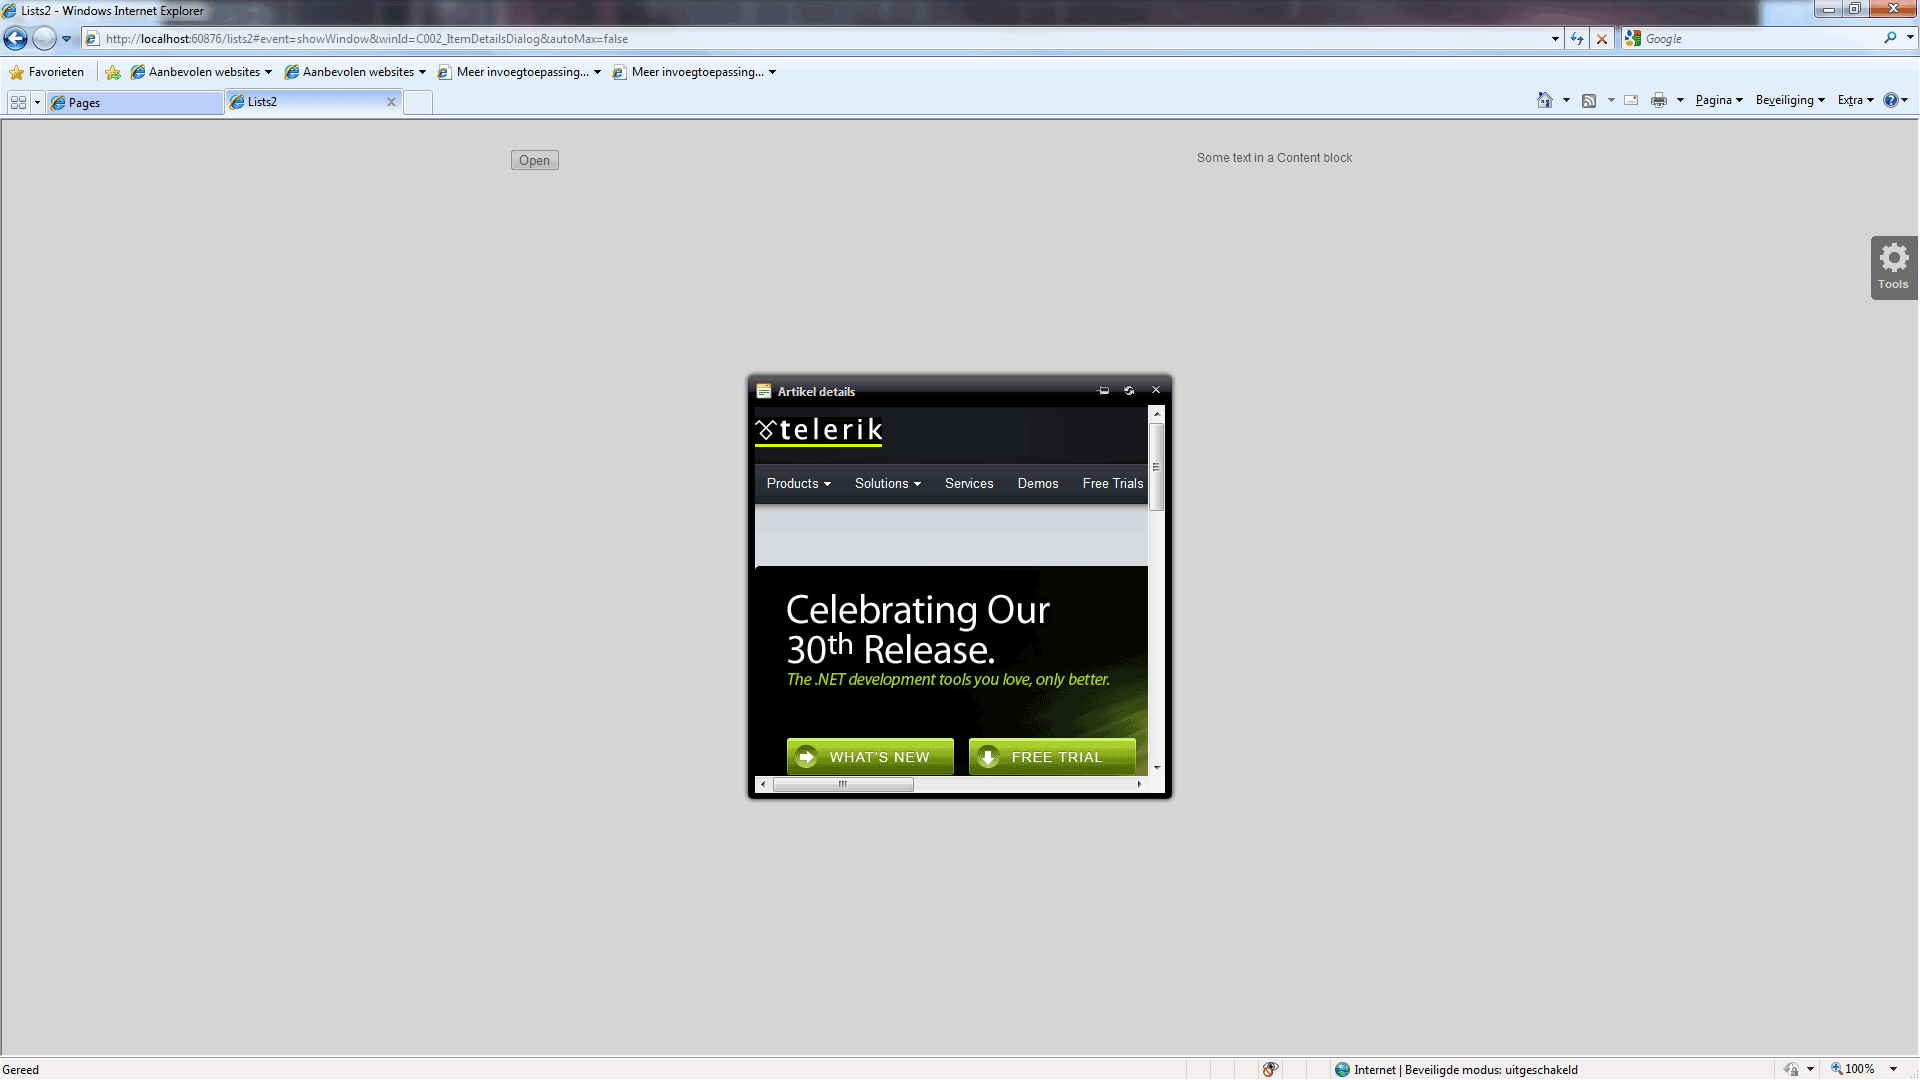
Task: Click 'Some text in a Content block' text
Action: click(x=1274, y=158)
